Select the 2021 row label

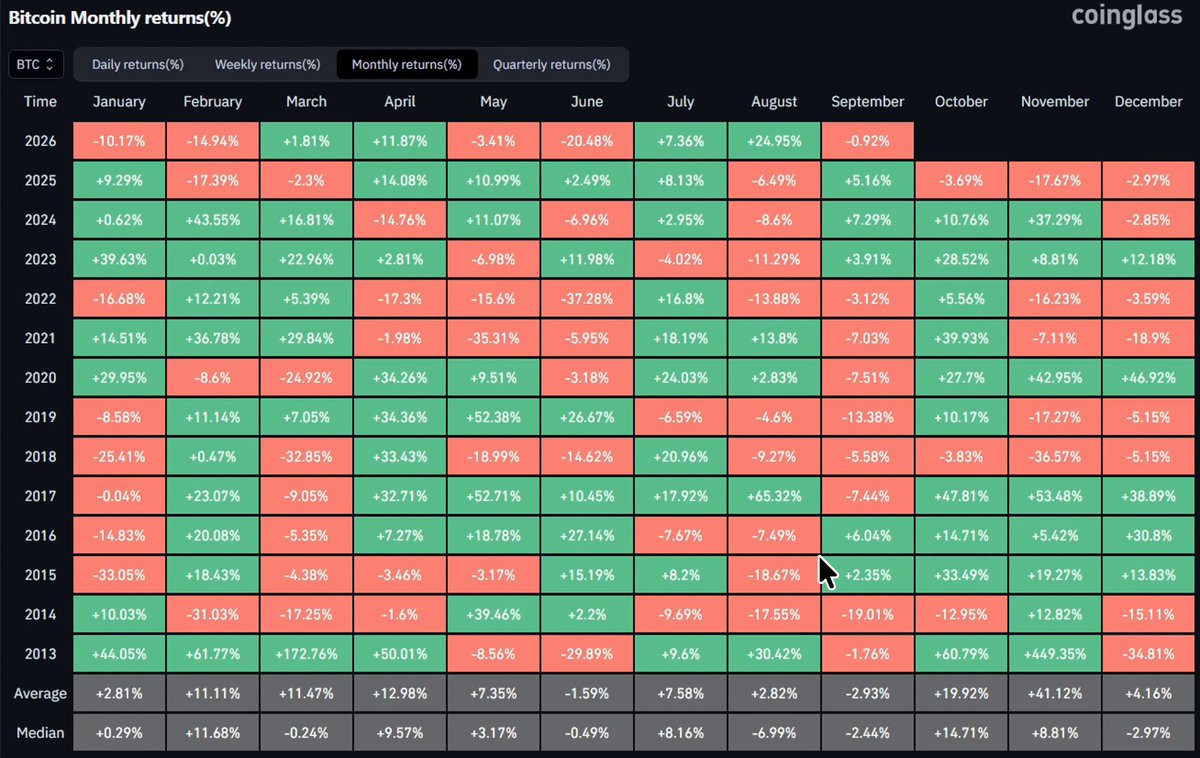tap(41, 338)
